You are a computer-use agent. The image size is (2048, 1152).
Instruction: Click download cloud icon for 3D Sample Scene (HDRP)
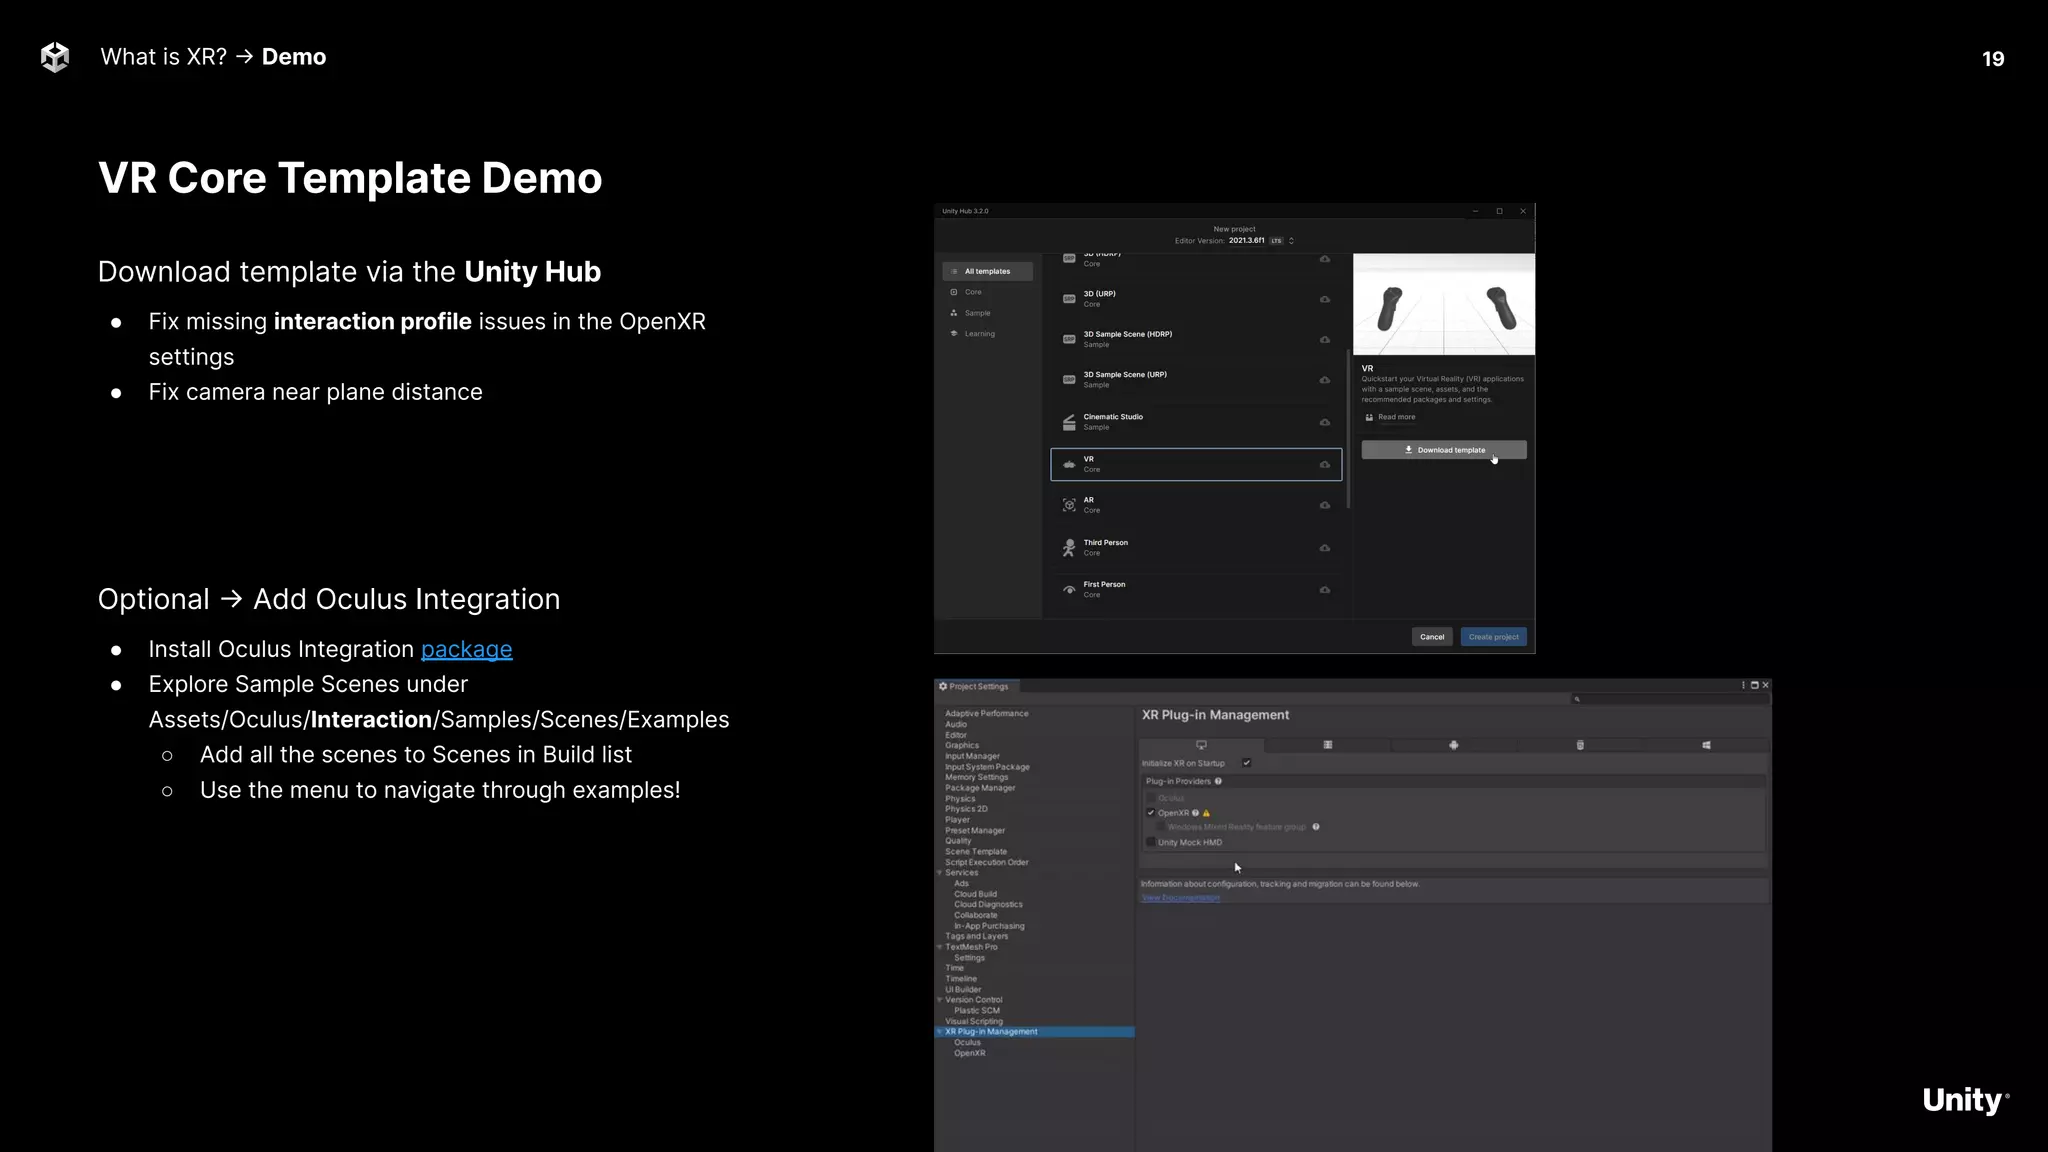1325,340
